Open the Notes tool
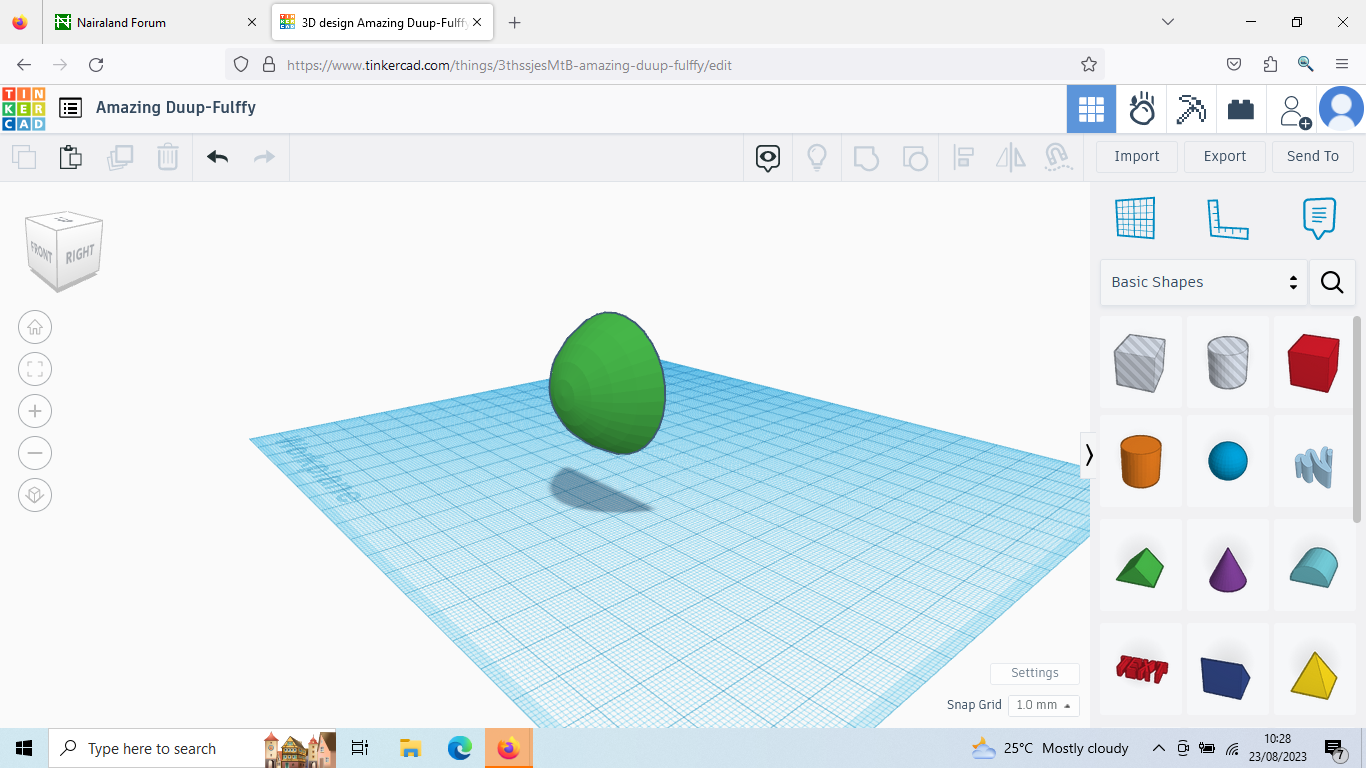 (1318, 218)
